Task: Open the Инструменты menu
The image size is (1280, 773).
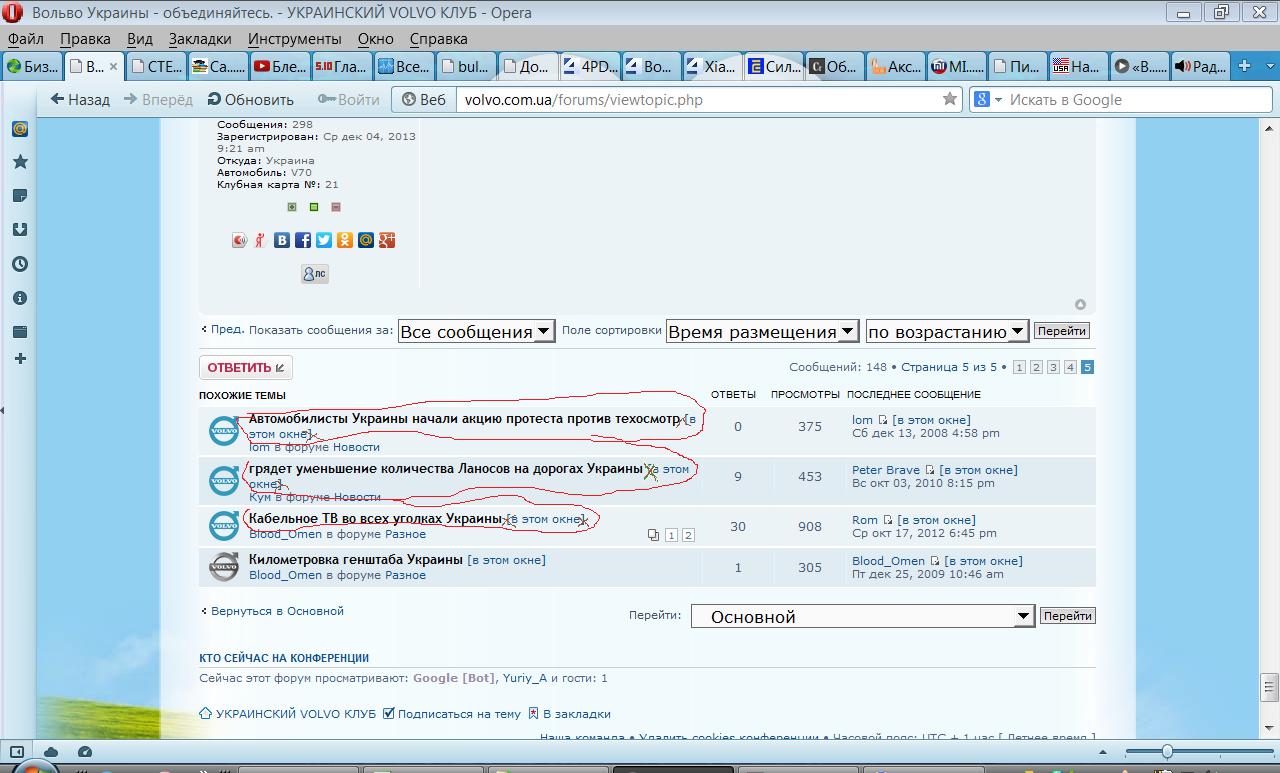Action: tap(294, 38)
